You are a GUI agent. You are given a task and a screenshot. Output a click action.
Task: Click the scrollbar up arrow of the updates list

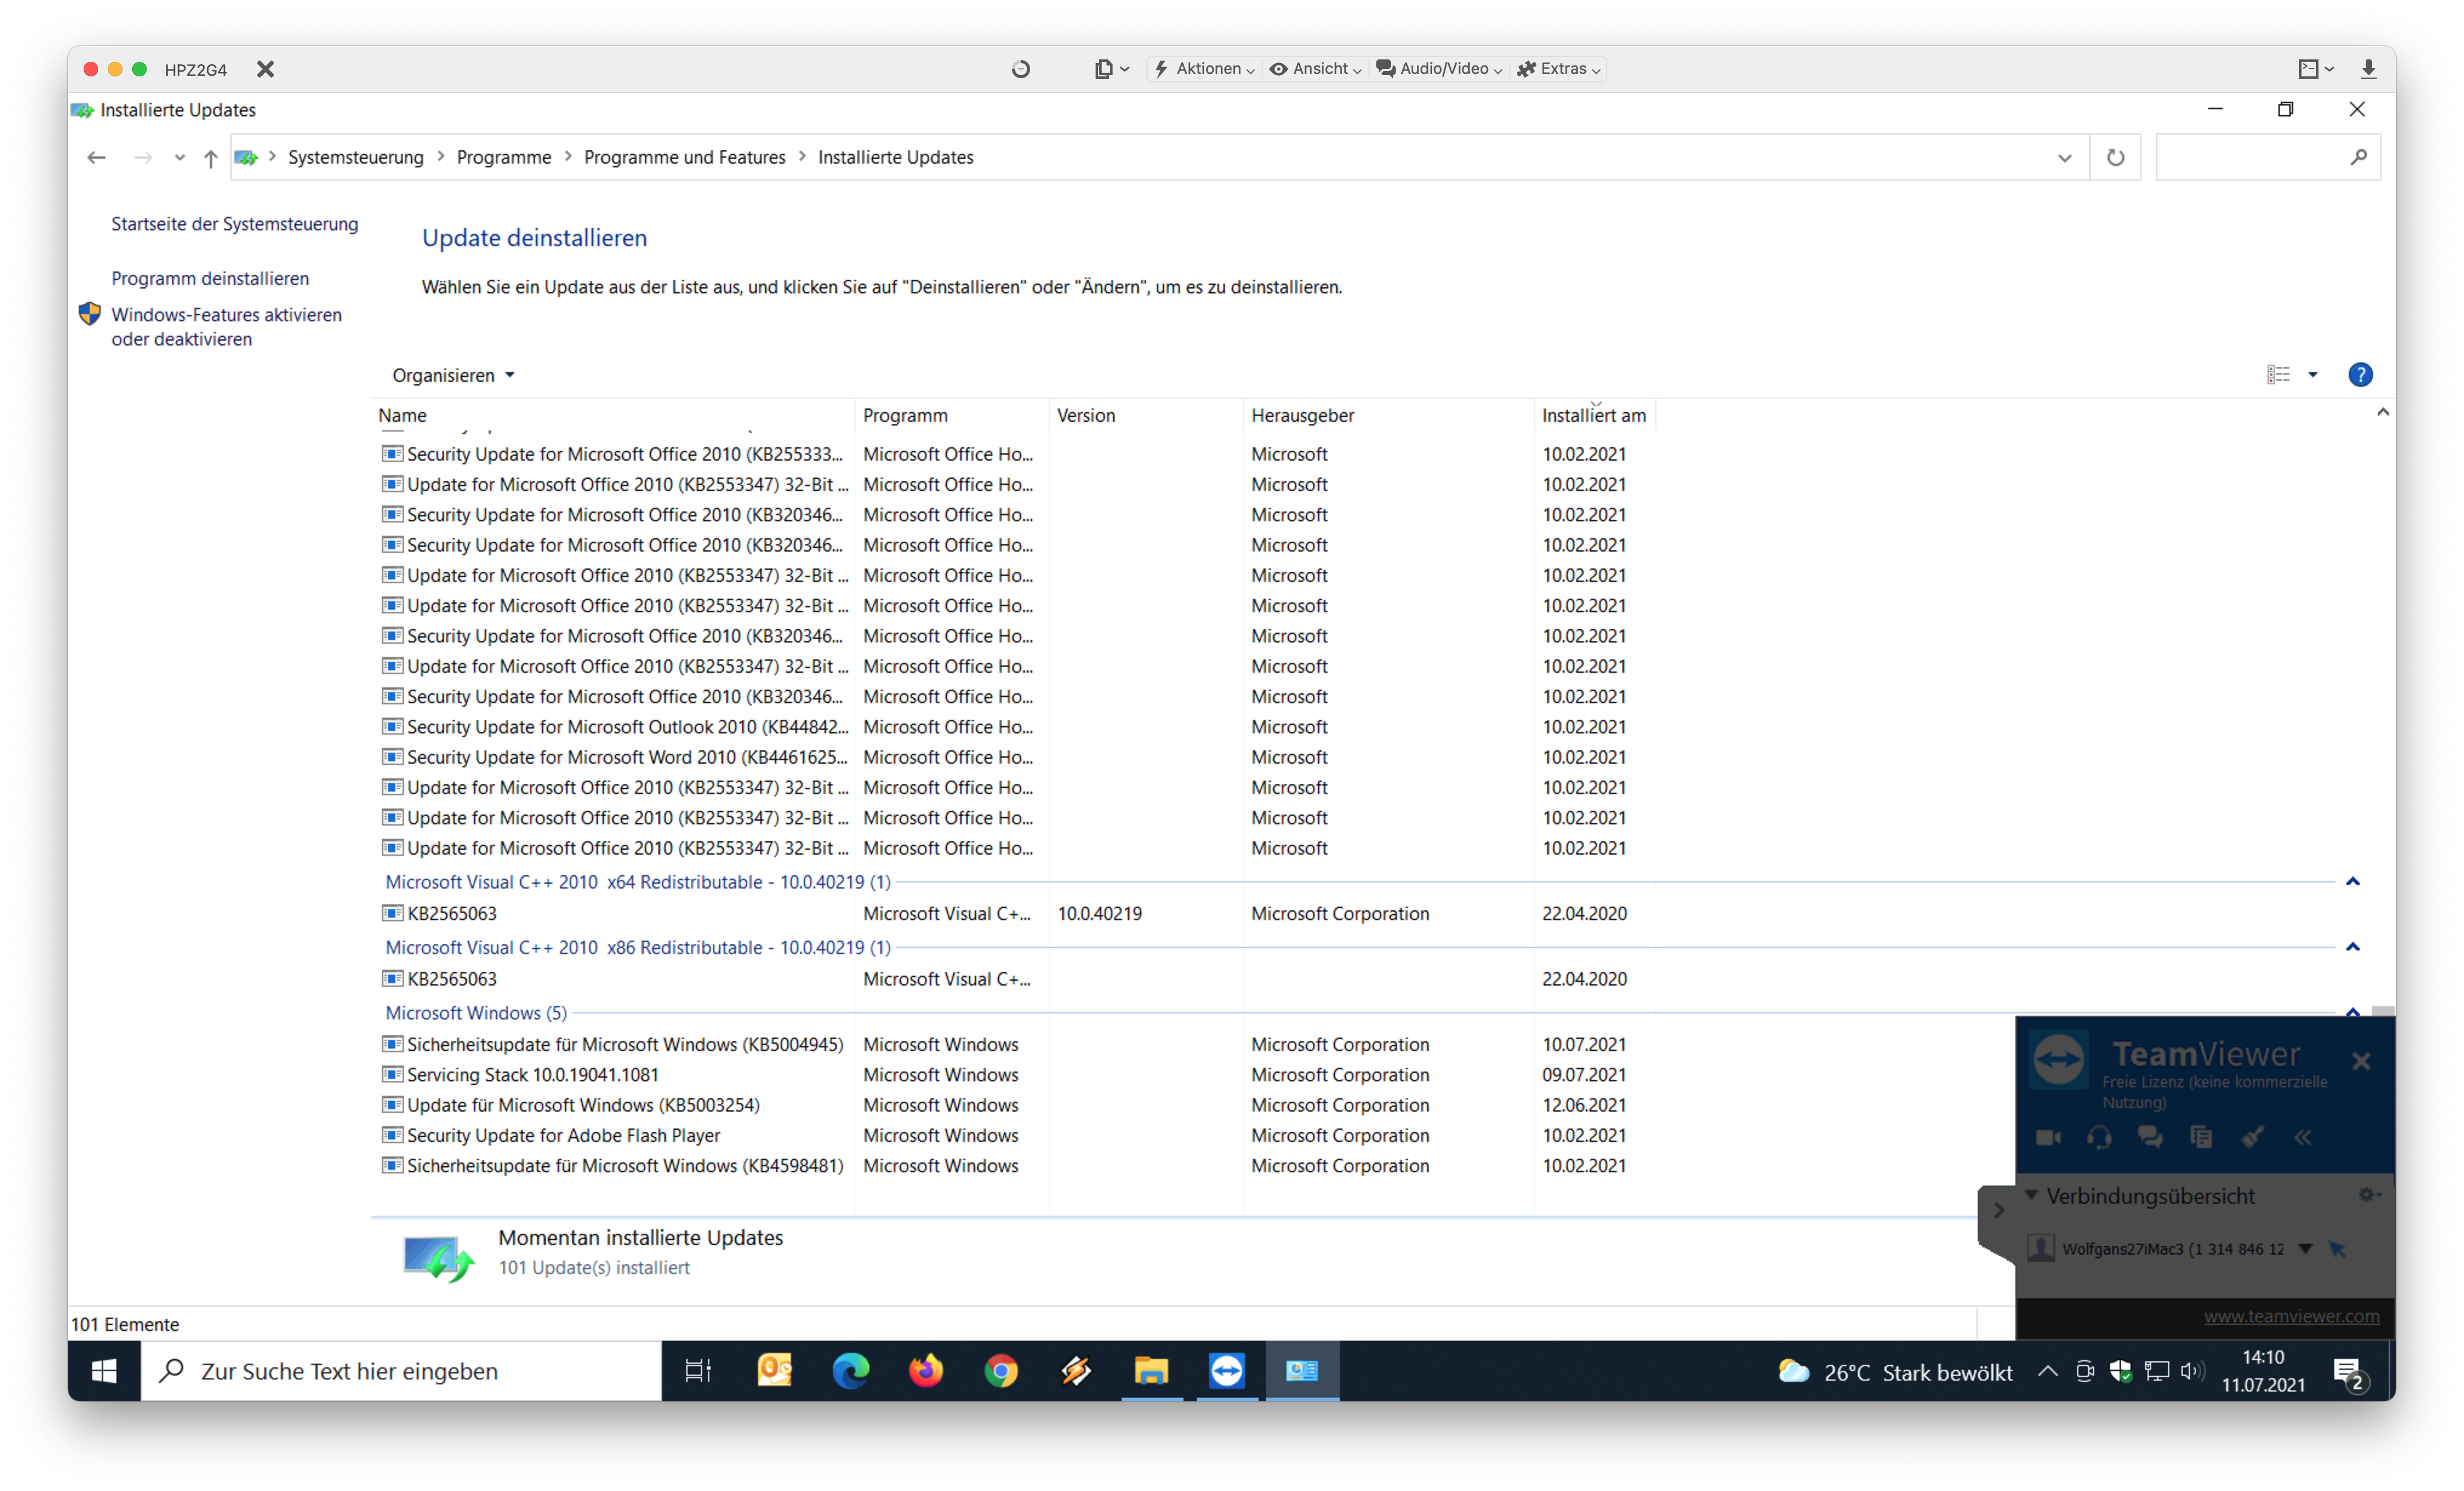tap(2383, 412)
